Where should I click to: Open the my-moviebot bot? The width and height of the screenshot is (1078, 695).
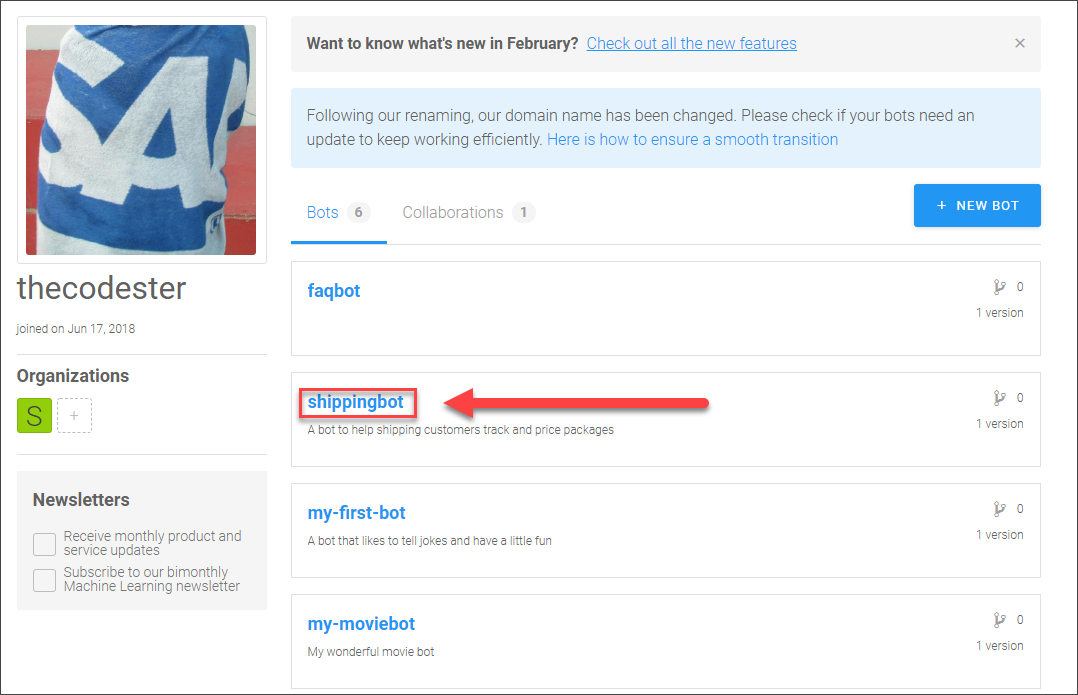coord(361,624)
